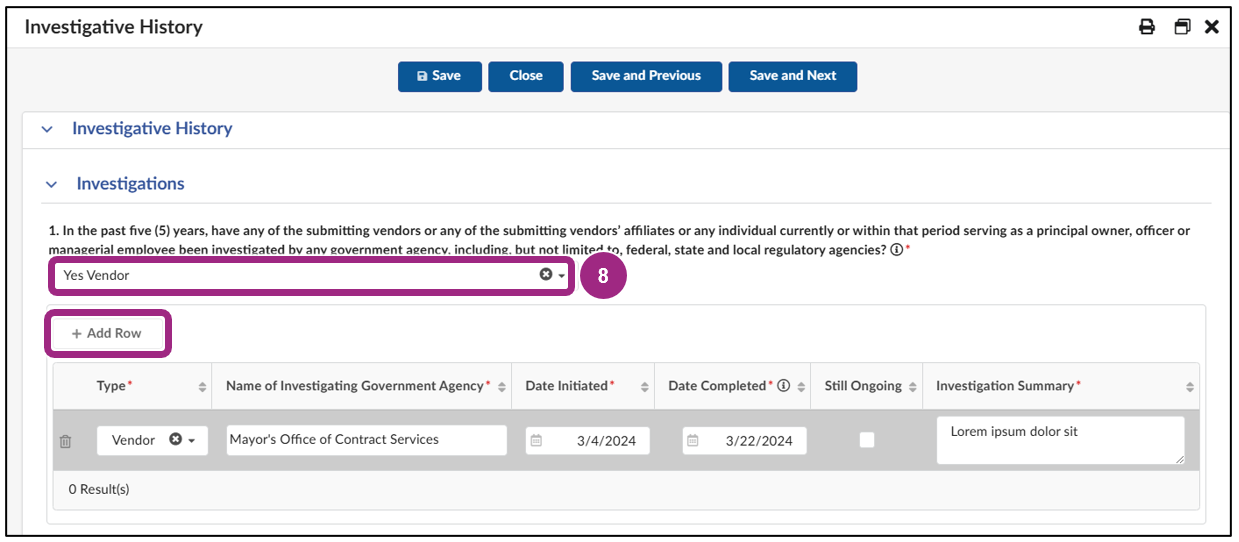Open the Type dropdown in row
This screenshot has height=542, width=1239.
[x=191, y=441]
